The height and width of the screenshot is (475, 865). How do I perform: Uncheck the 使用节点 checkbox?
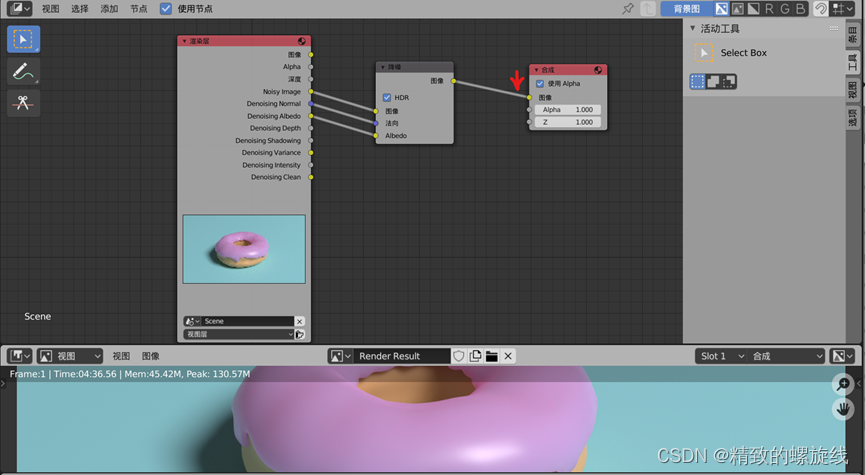coord(165,9)
